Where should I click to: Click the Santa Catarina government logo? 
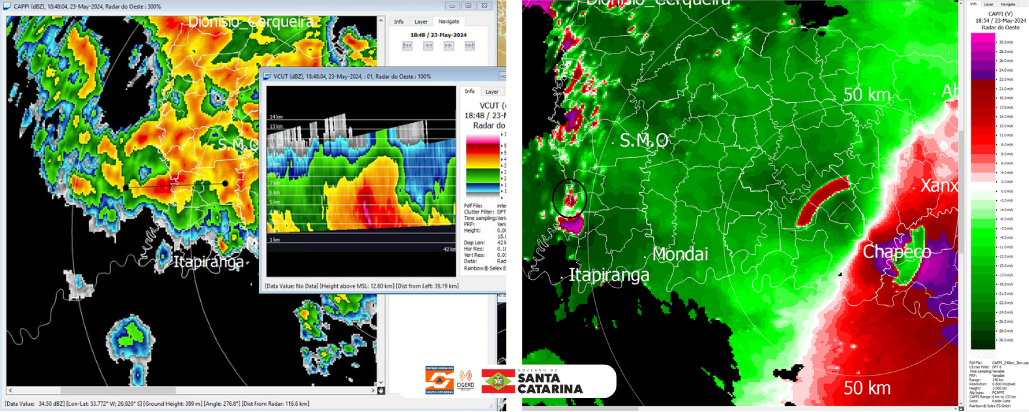click(x=532, y=381)
